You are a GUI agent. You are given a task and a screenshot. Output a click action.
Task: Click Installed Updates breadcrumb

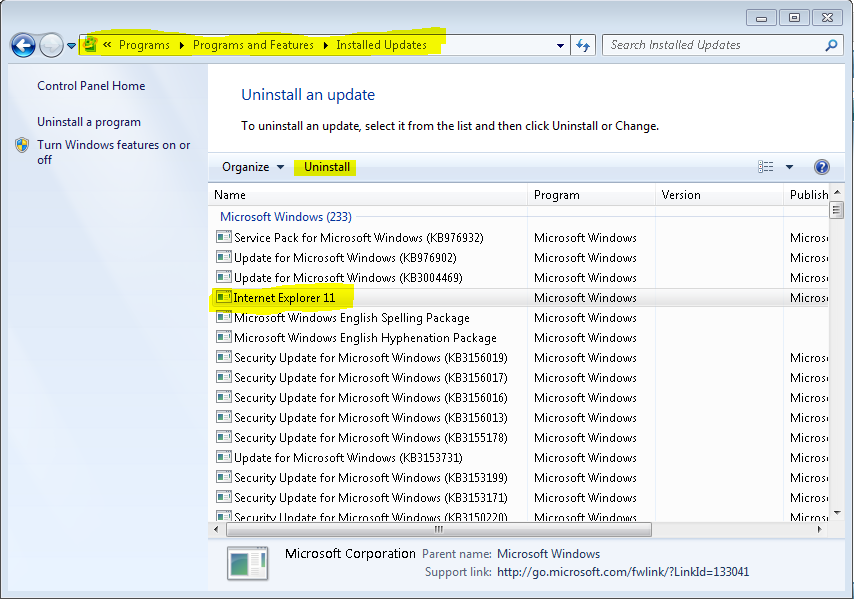pyautogui.click(x=381, y=45)
